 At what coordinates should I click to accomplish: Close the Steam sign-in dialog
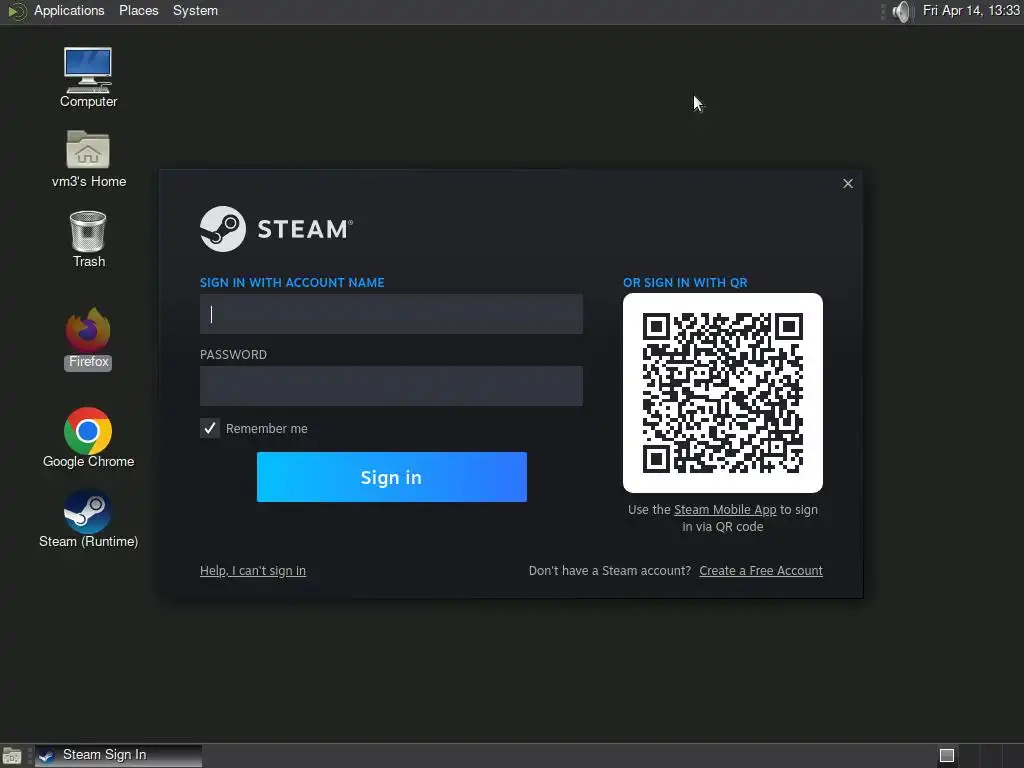pyautogui.click(x=848, y=184)
